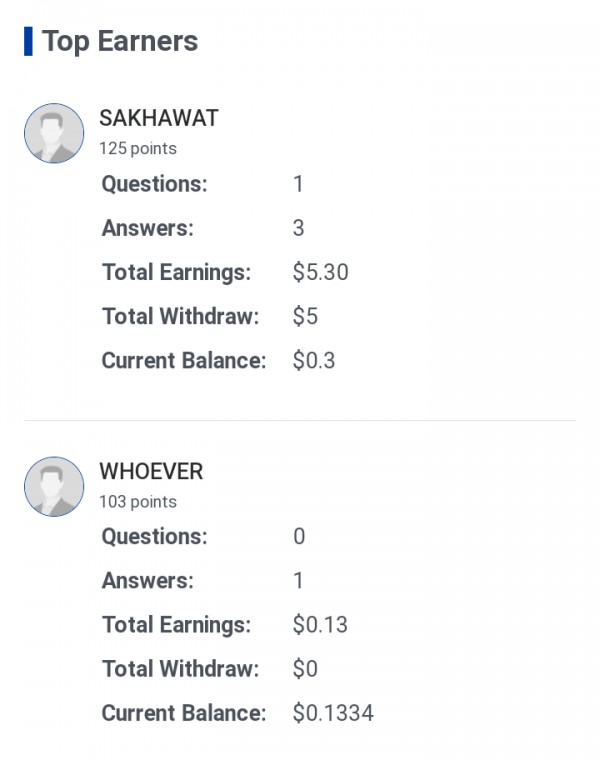
Task: Click SAKHAWAT's Questions label
Action: click(154, 184)
